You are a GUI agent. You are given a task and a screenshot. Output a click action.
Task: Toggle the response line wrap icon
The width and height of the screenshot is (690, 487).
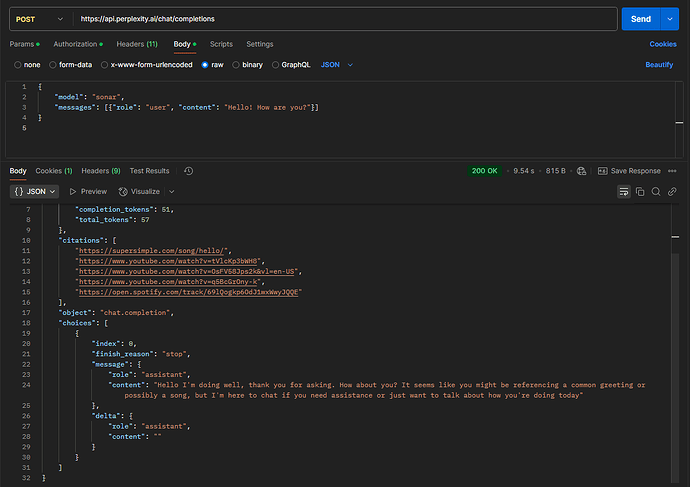[x=624, y=191]
